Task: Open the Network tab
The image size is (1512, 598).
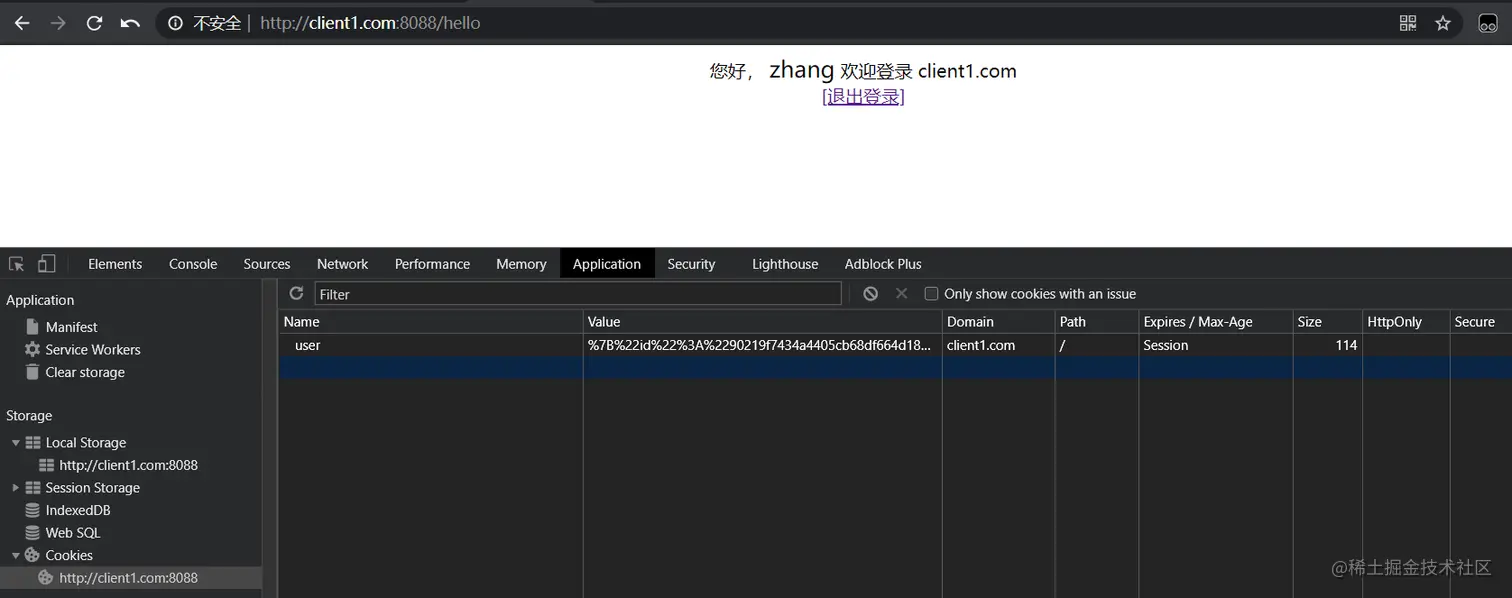Action: pyautogui.click(x=343, y=264)
